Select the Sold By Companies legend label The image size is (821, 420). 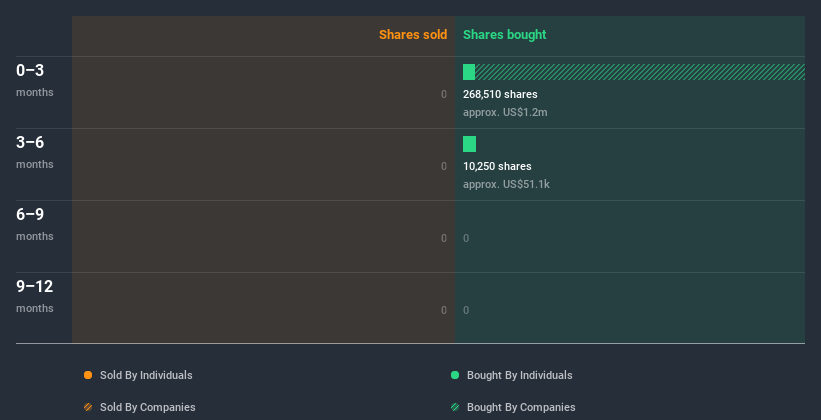point(148,407)
